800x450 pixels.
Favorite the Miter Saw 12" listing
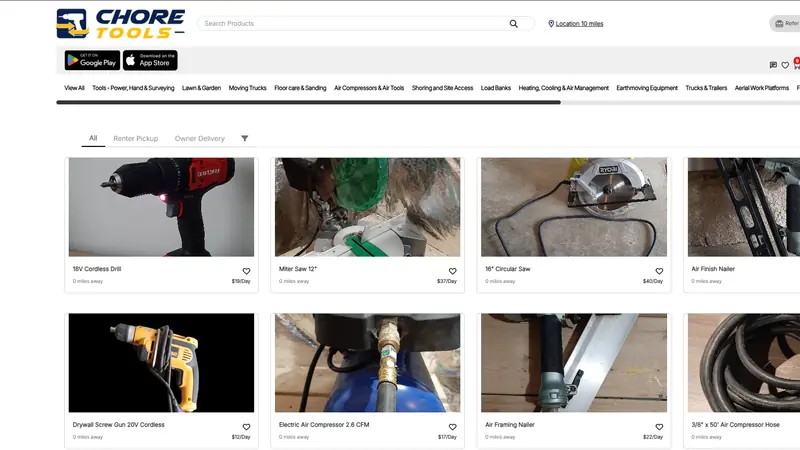click(453, 271)
